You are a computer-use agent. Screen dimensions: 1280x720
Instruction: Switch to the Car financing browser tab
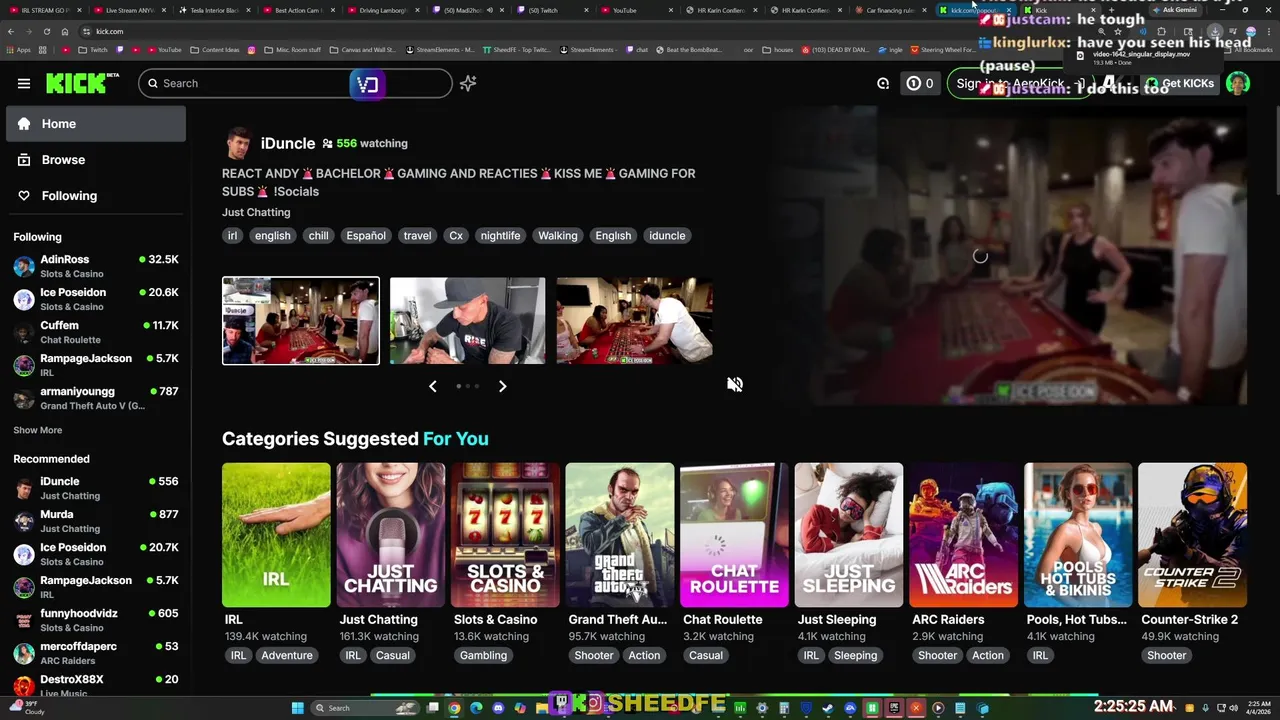[x=890, y=10]
